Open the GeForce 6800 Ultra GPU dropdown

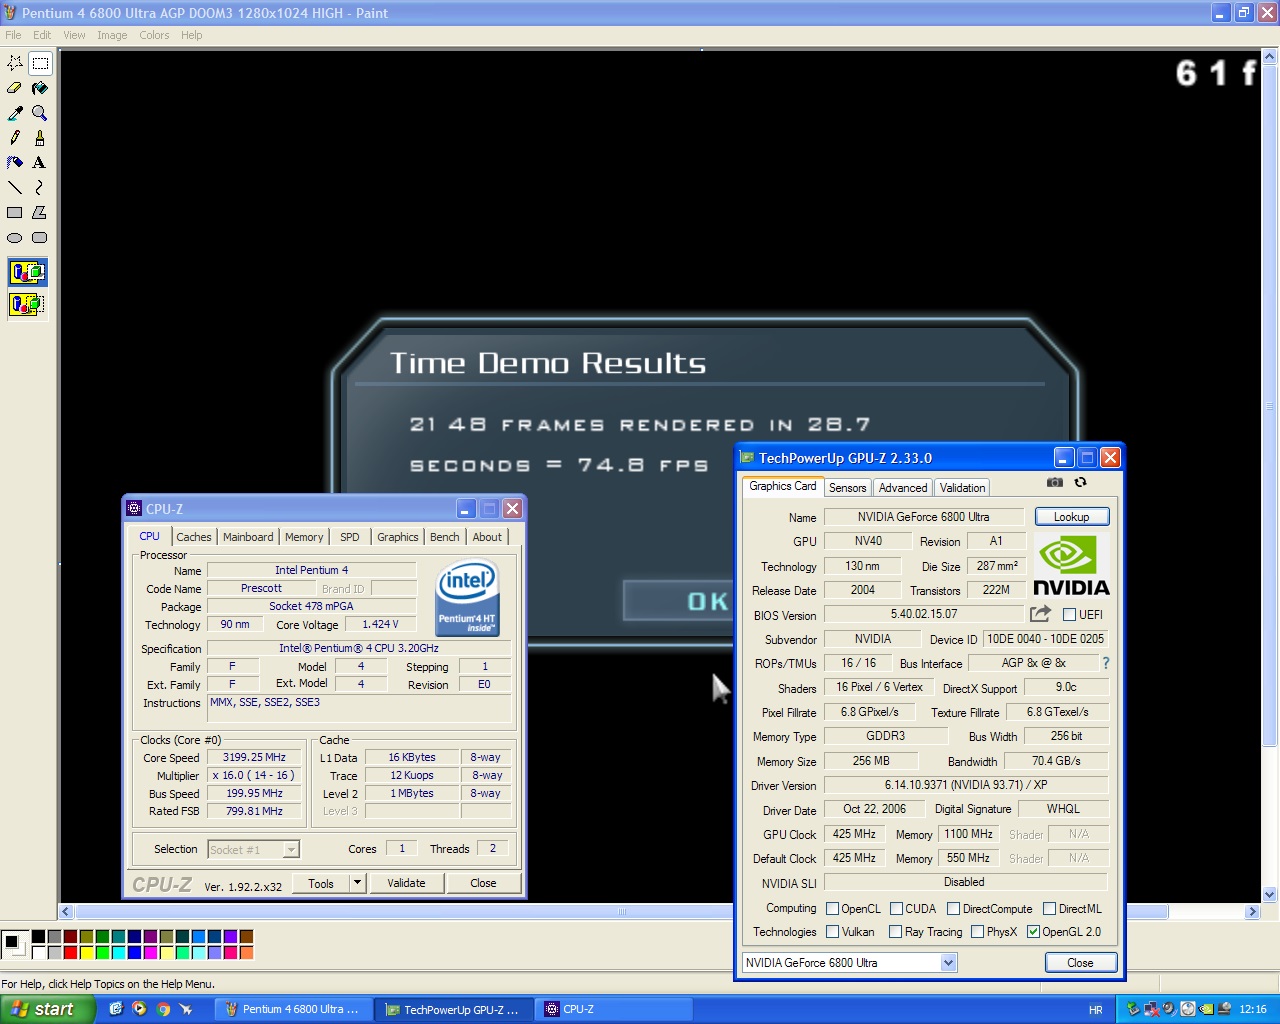tap(948, 963)
